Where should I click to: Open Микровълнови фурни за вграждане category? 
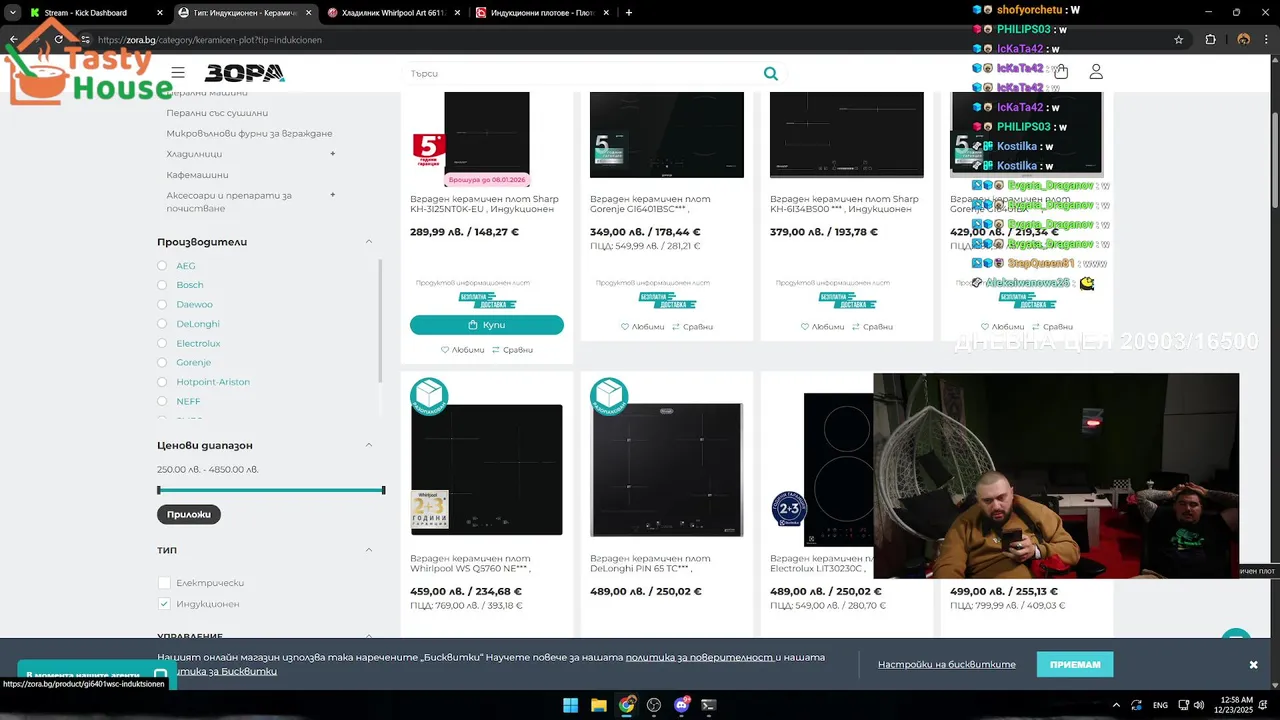click(x=249, y=133)
